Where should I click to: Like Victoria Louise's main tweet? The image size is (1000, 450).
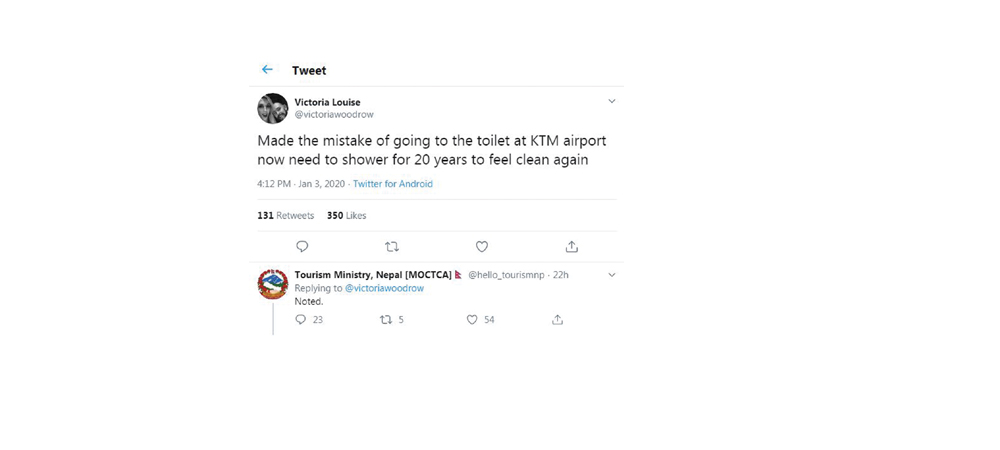click(481, 246)
